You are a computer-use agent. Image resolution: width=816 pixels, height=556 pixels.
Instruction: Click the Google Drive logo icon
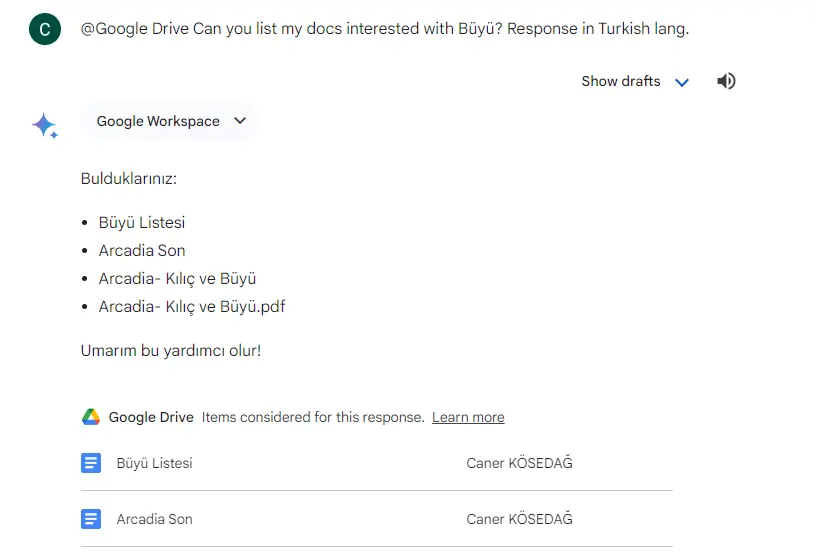(91, 417)
